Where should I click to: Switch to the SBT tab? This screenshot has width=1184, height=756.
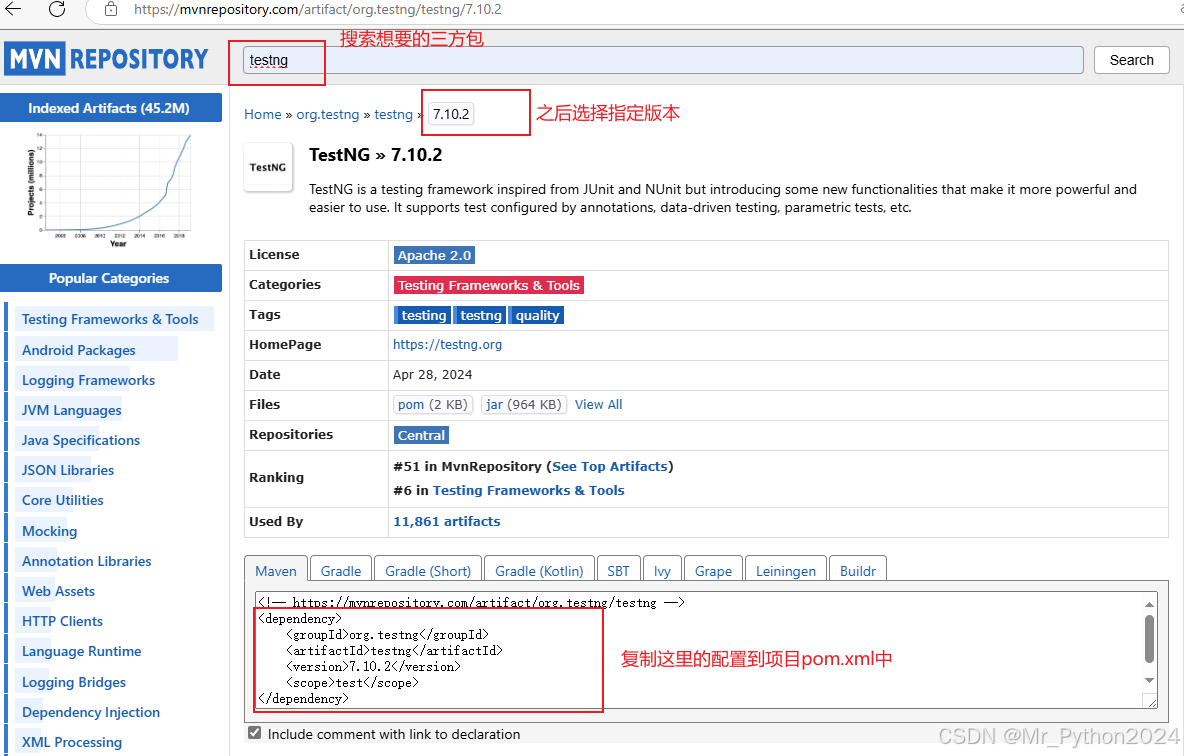coord(618,570)
